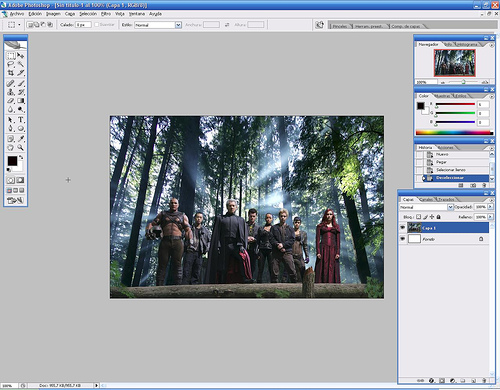Screen dimensions: 500x390
Task: Switch to the Histograma tab
Action: [467, 44]
